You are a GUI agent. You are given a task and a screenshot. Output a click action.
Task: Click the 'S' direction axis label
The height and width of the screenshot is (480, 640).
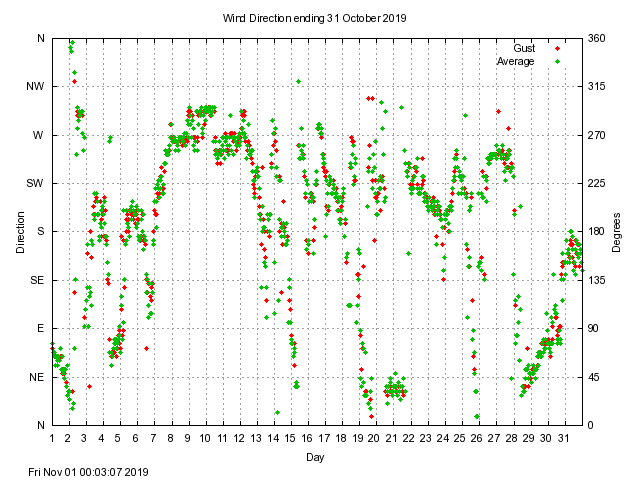[40, 231]
